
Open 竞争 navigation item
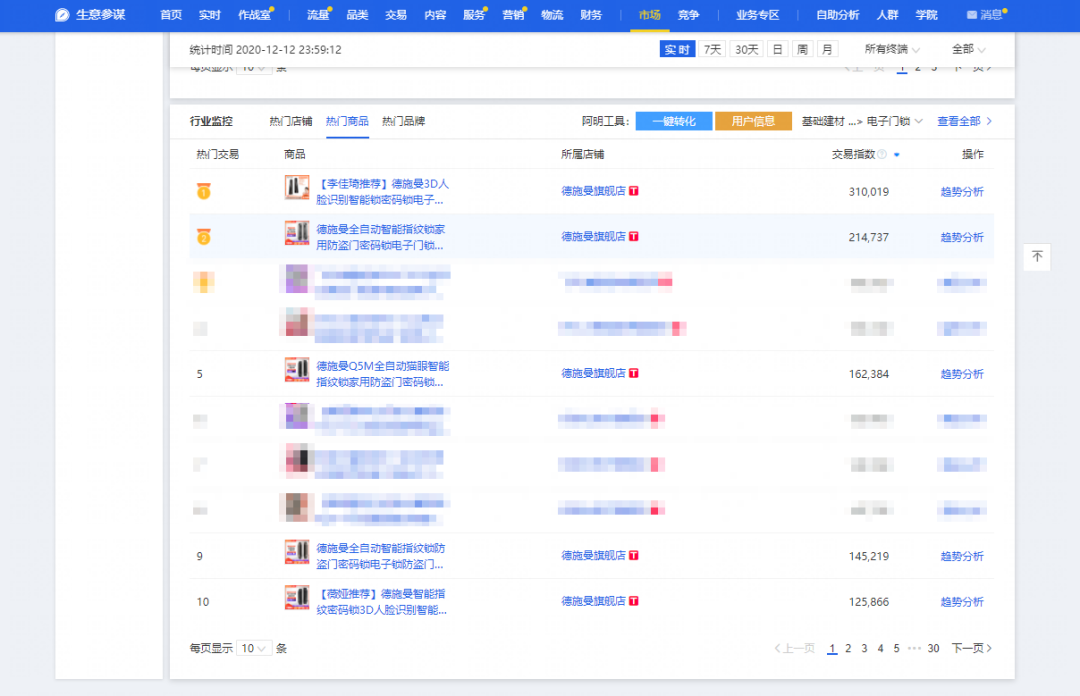688,15
